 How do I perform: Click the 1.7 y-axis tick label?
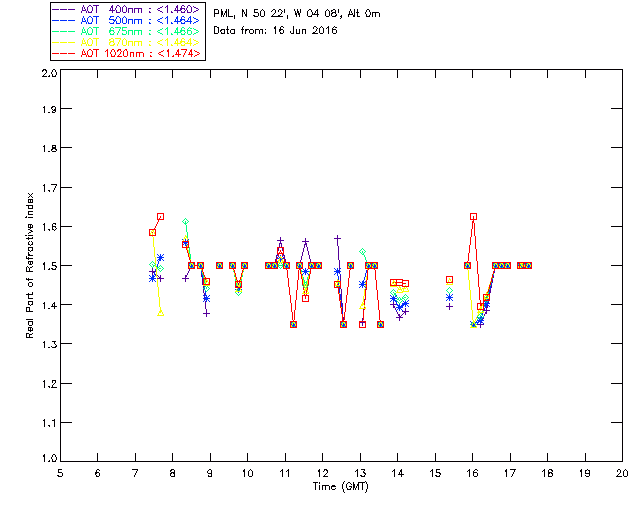(49, 188)
